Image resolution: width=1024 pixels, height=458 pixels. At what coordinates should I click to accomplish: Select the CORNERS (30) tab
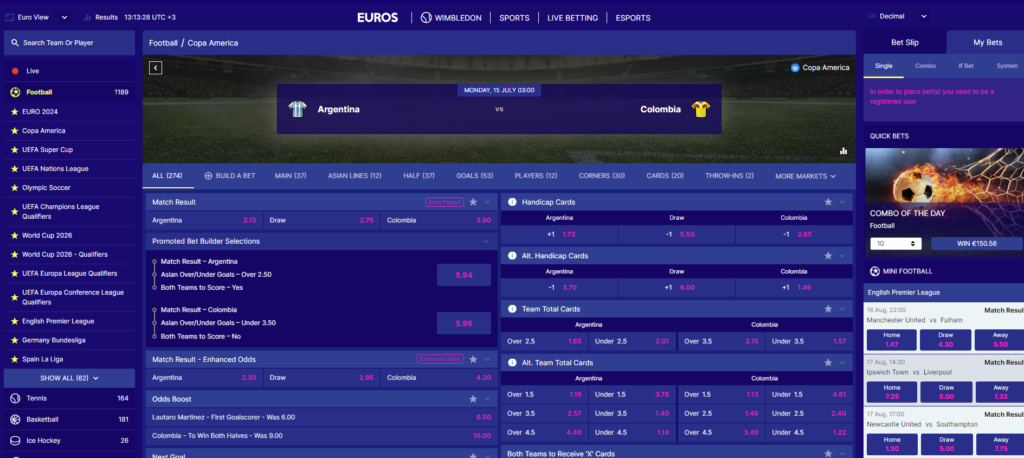pyautogui.click(x=601, y=176)
